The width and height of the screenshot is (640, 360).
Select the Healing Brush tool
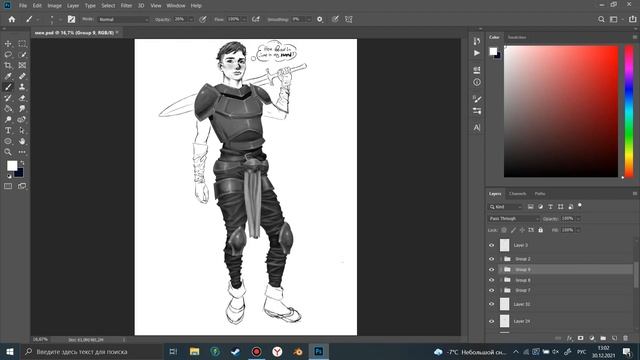[22, 76]
